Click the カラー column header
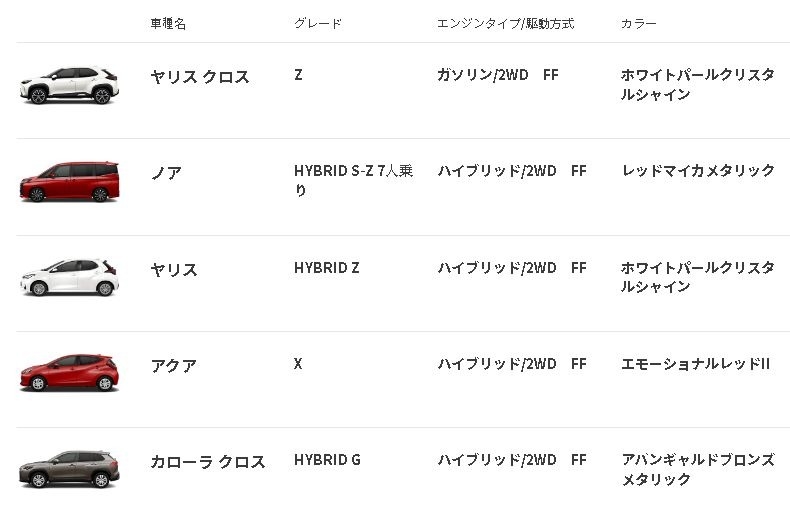 pyautogui.click(x=638, y=24)
